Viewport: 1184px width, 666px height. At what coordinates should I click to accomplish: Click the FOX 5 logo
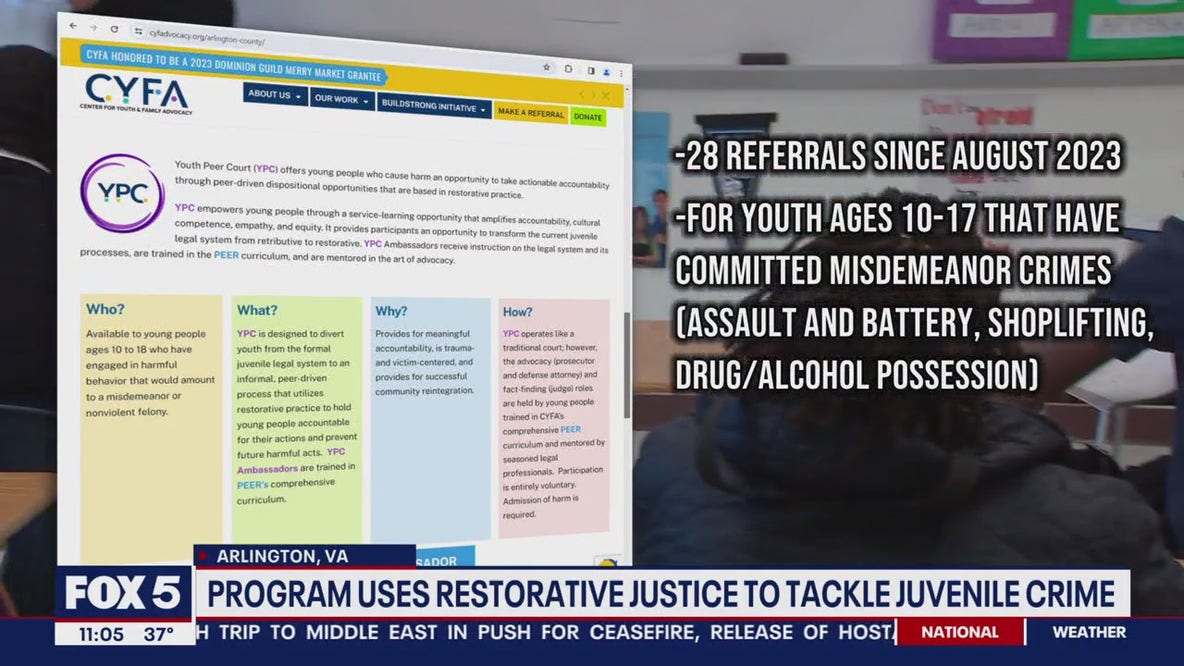pos(123,593)
